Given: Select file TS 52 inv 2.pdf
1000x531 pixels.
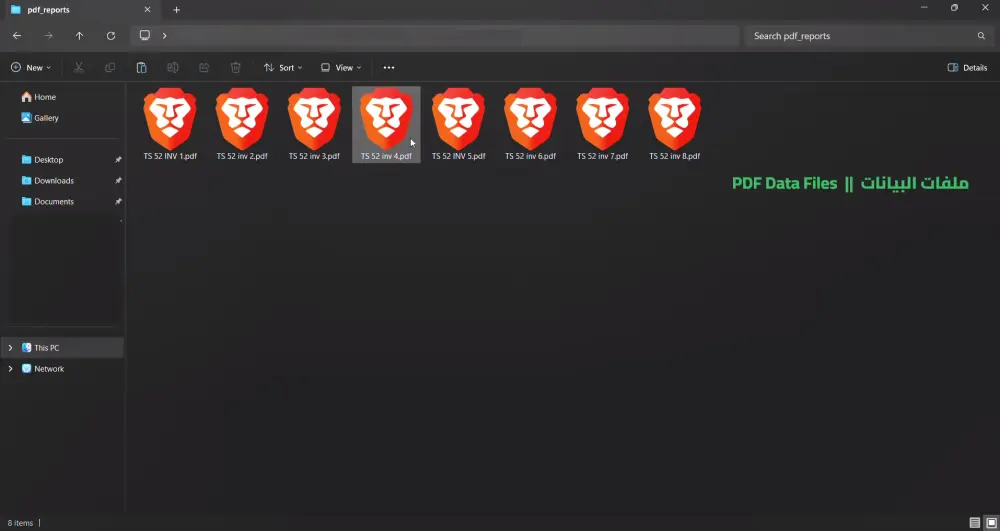Looking at the screenshot, I should (242, 124).
